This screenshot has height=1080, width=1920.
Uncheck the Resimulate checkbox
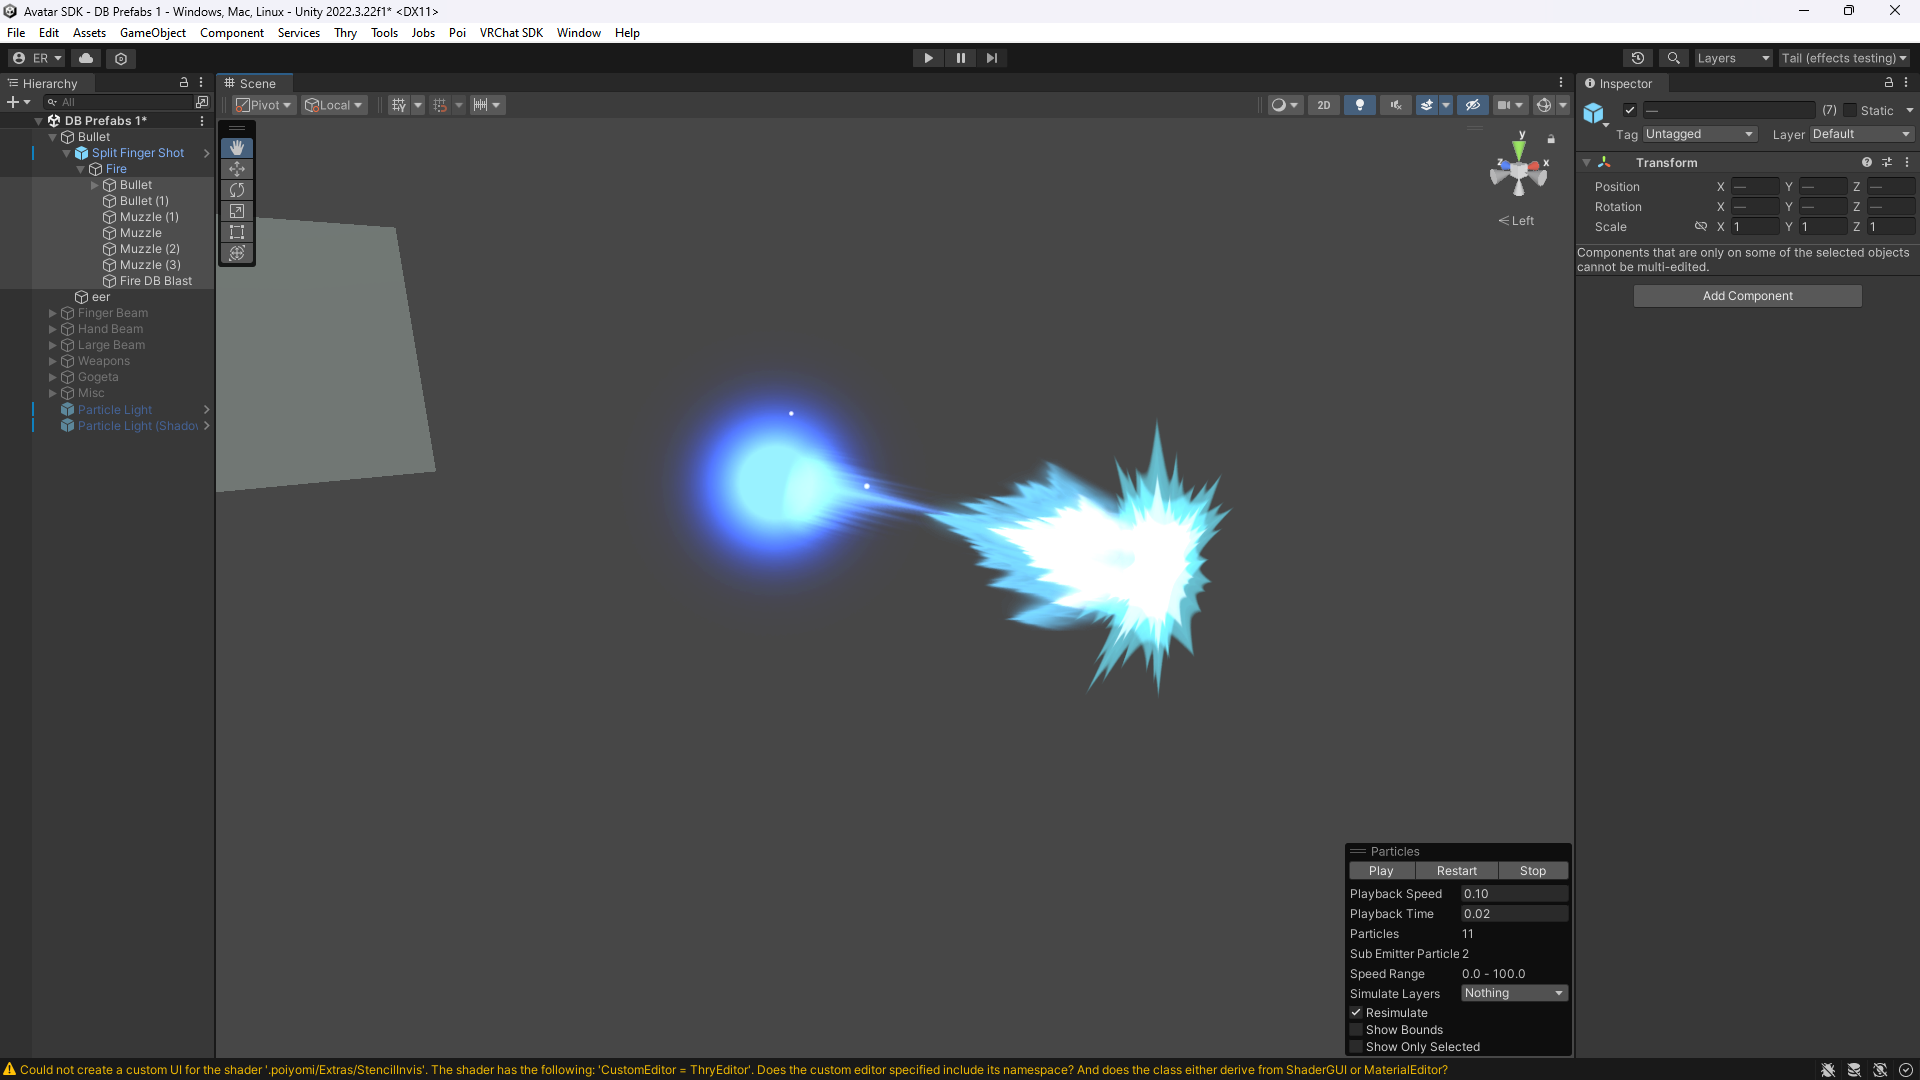point(1357,1013)
